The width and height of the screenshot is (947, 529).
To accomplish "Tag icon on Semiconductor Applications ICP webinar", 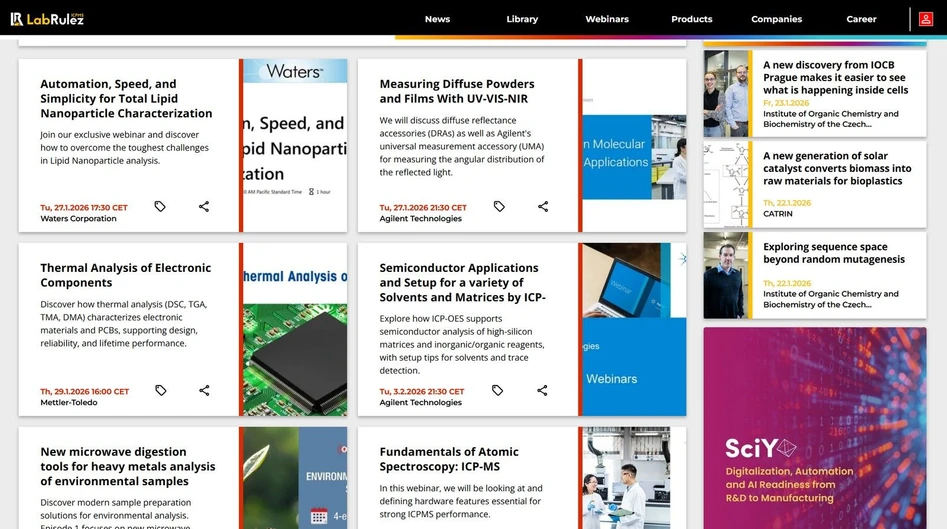I will pos(497,391).
